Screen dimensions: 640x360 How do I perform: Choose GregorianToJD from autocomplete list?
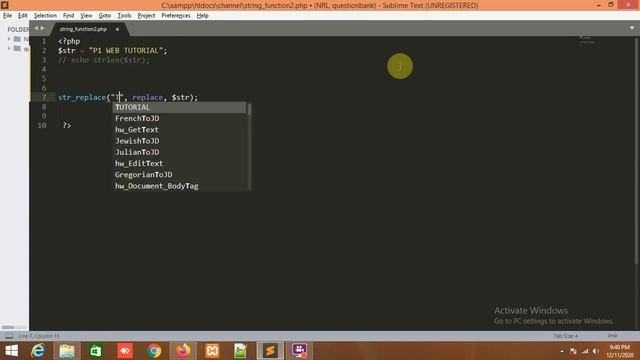click(180, 175)
